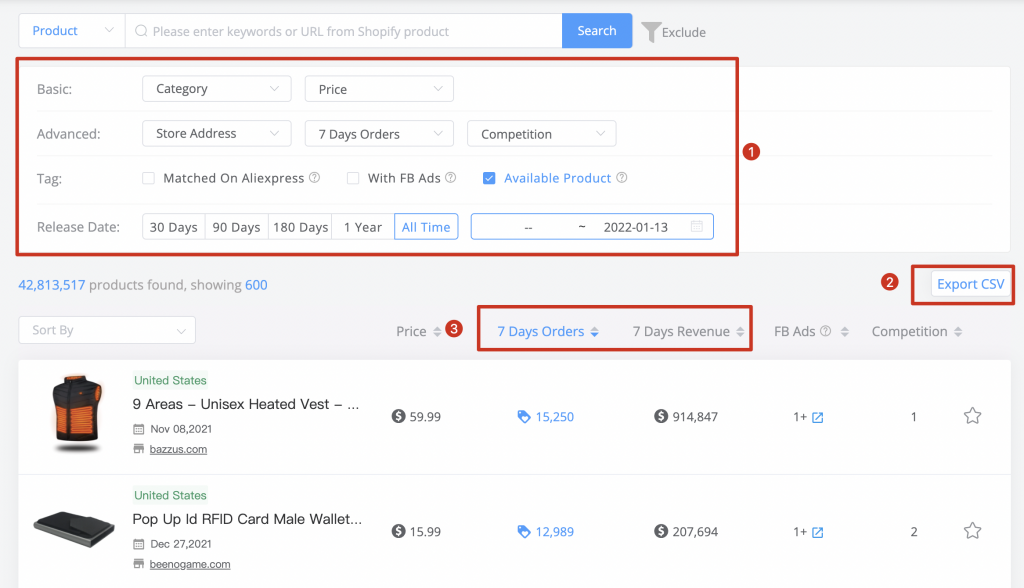
Task: Open FB Ads link for Heated Vest
Action: [x=818, y=417]
